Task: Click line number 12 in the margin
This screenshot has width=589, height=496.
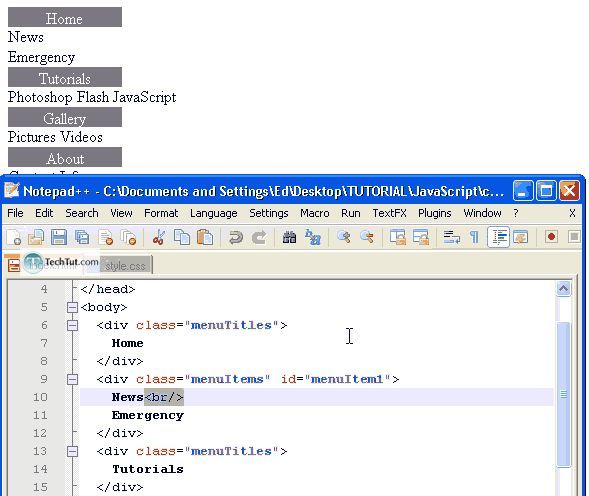Action: 40,433
